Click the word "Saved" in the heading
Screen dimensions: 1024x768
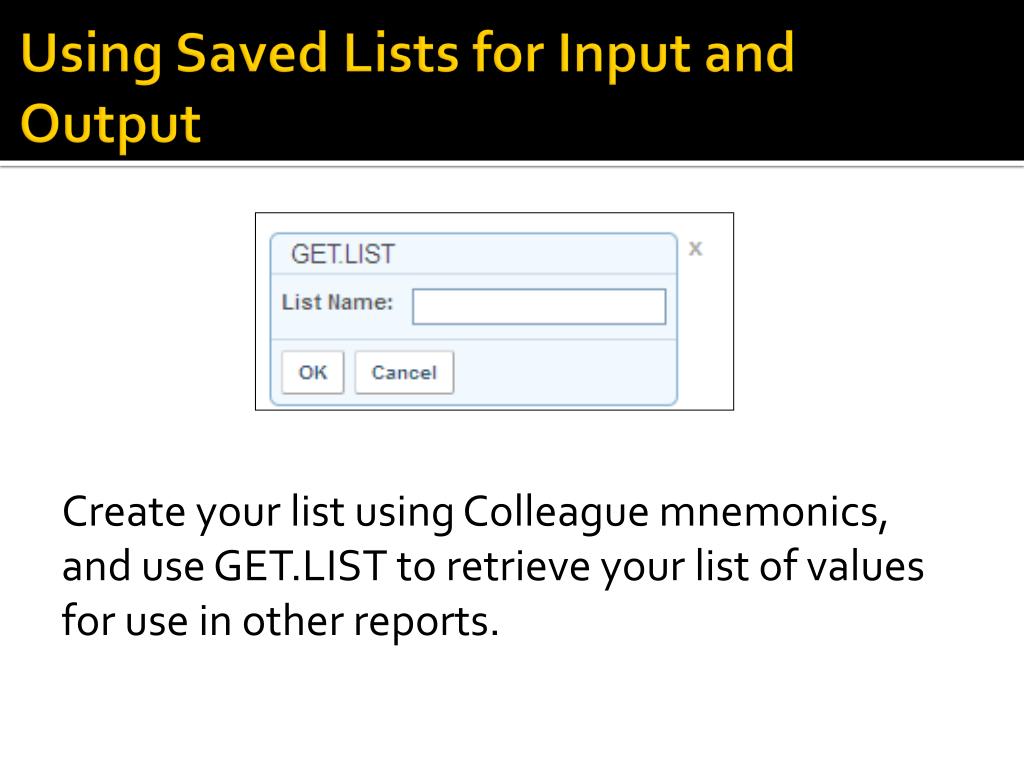(x=251, y=52)
